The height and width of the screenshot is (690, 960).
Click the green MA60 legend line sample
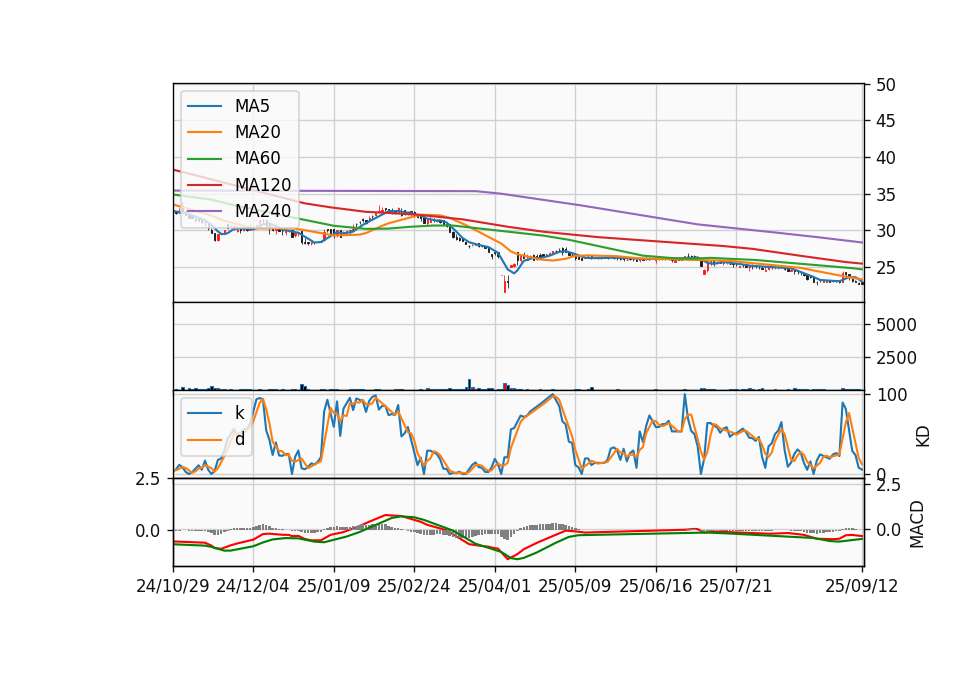pyautogui.click(x=204, y=159)
